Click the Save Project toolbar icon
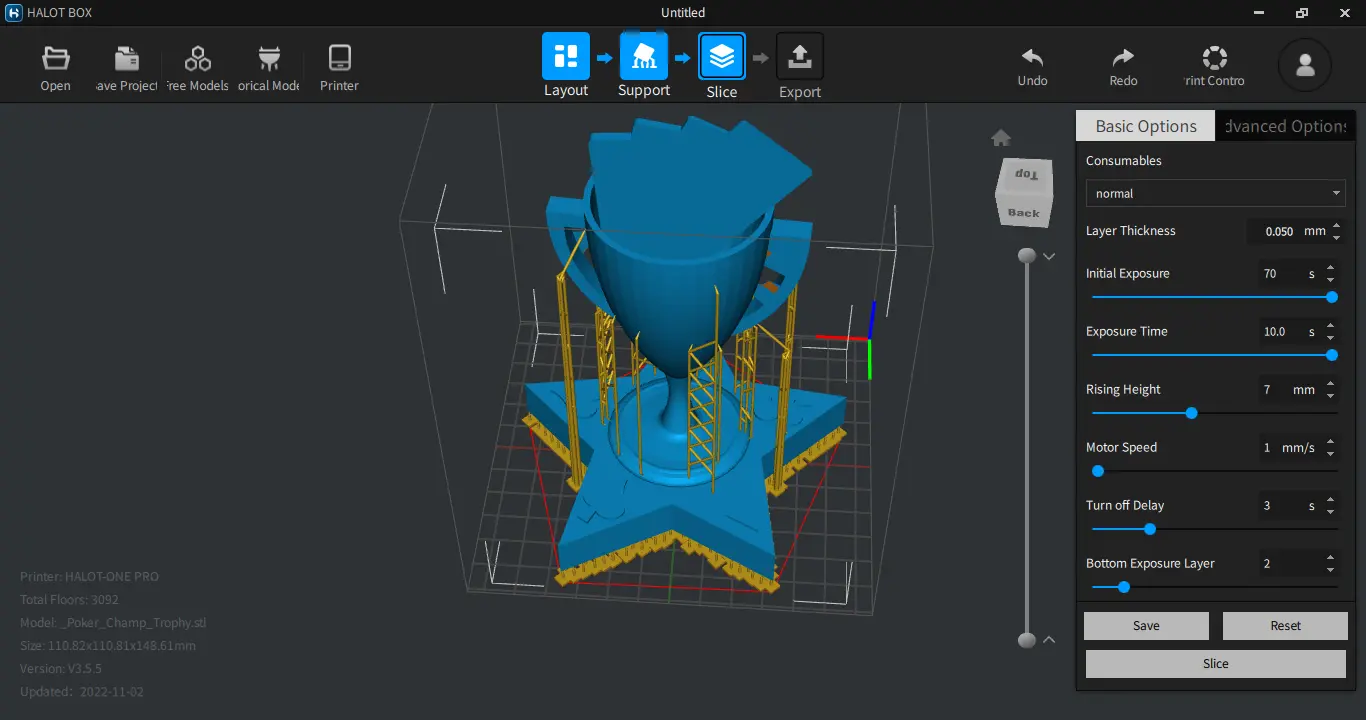 point(127,58)
